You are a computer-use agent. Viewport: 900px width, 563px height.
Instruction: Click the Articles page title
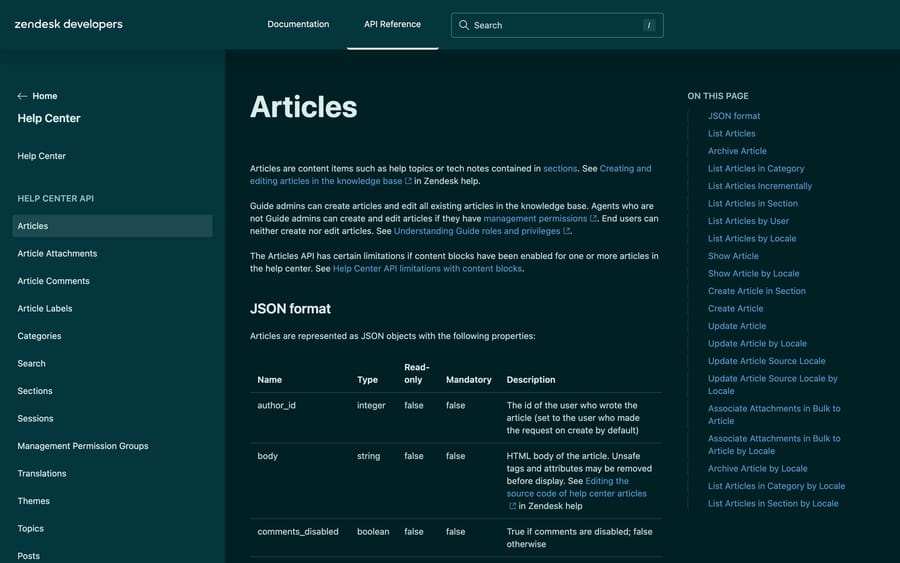304,107
